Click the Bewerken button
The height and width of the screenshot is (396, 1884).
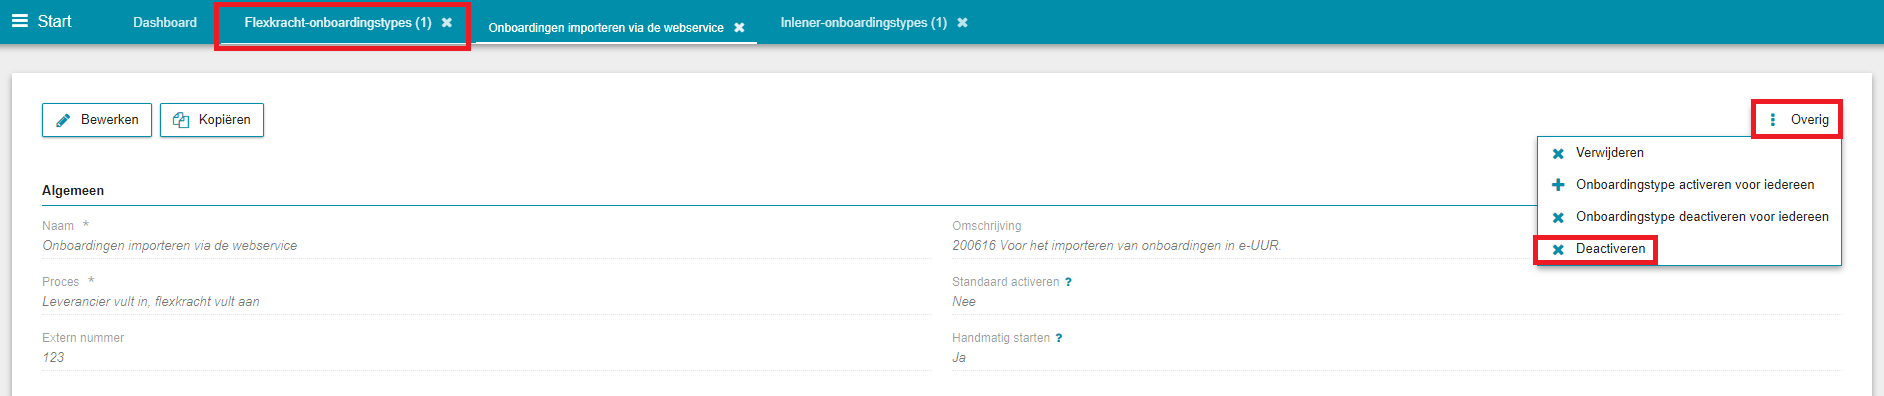97,120
